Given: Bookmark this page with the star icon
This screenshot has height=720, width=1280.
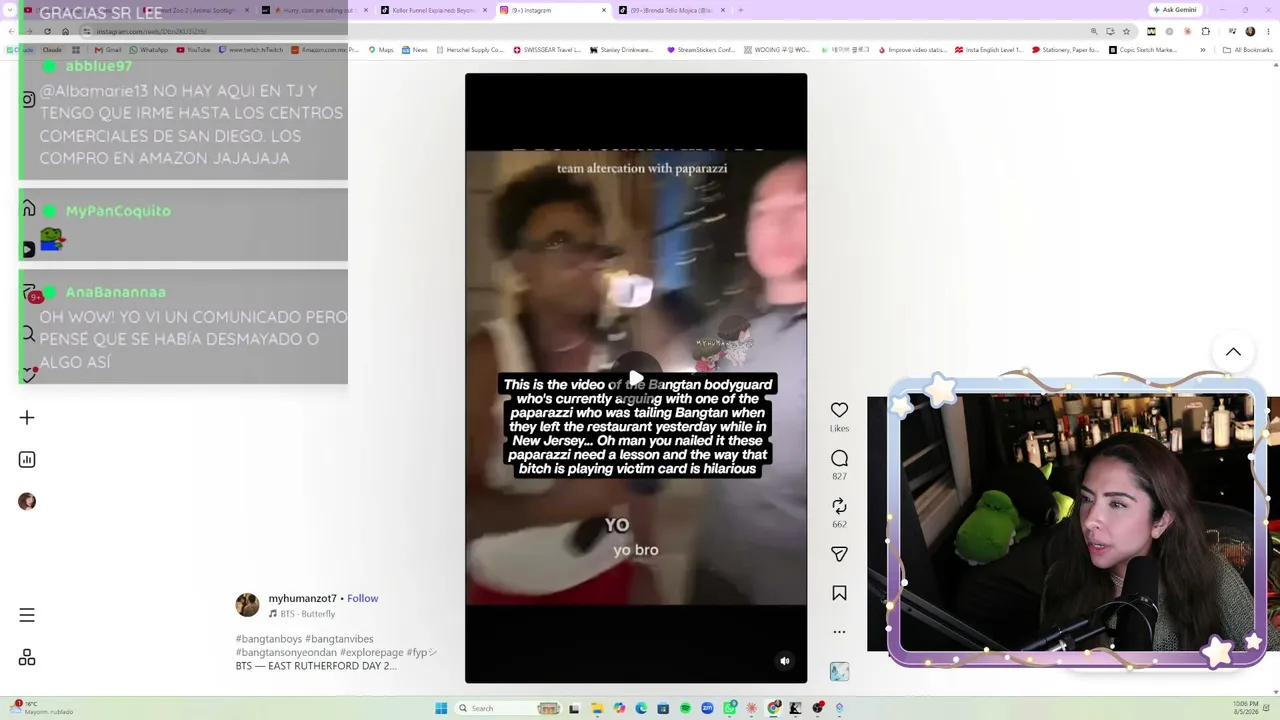Looking at the screenshot, I should (1126, 31).
